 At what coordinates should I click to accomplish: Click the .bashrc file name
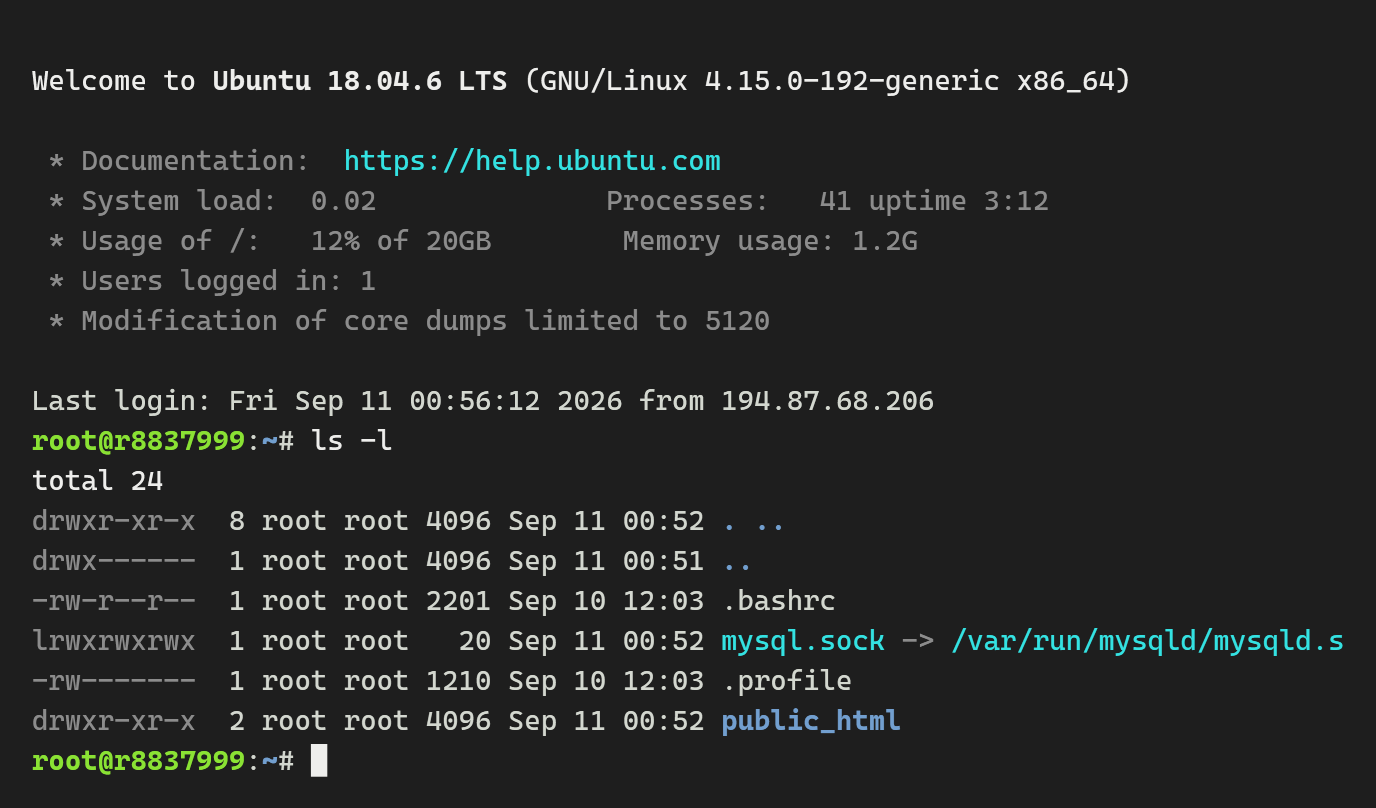tap(778, 601)
